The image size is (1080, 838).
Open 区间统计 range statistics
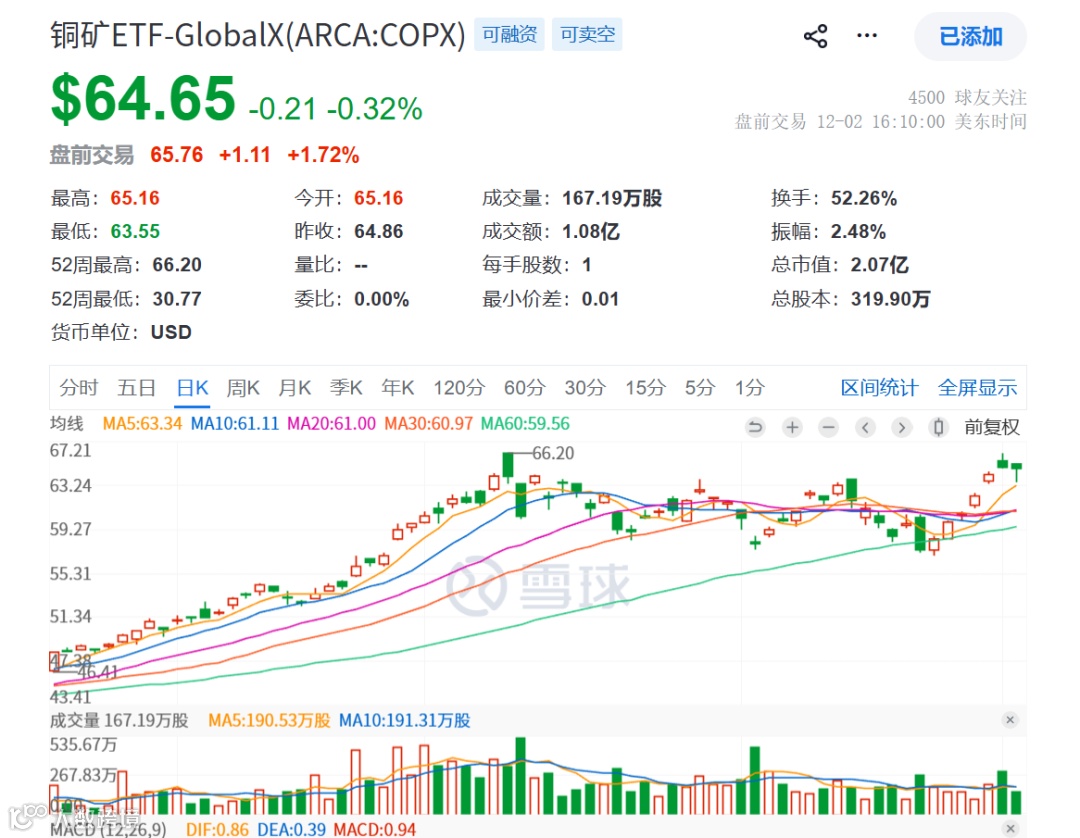(880, 388)
